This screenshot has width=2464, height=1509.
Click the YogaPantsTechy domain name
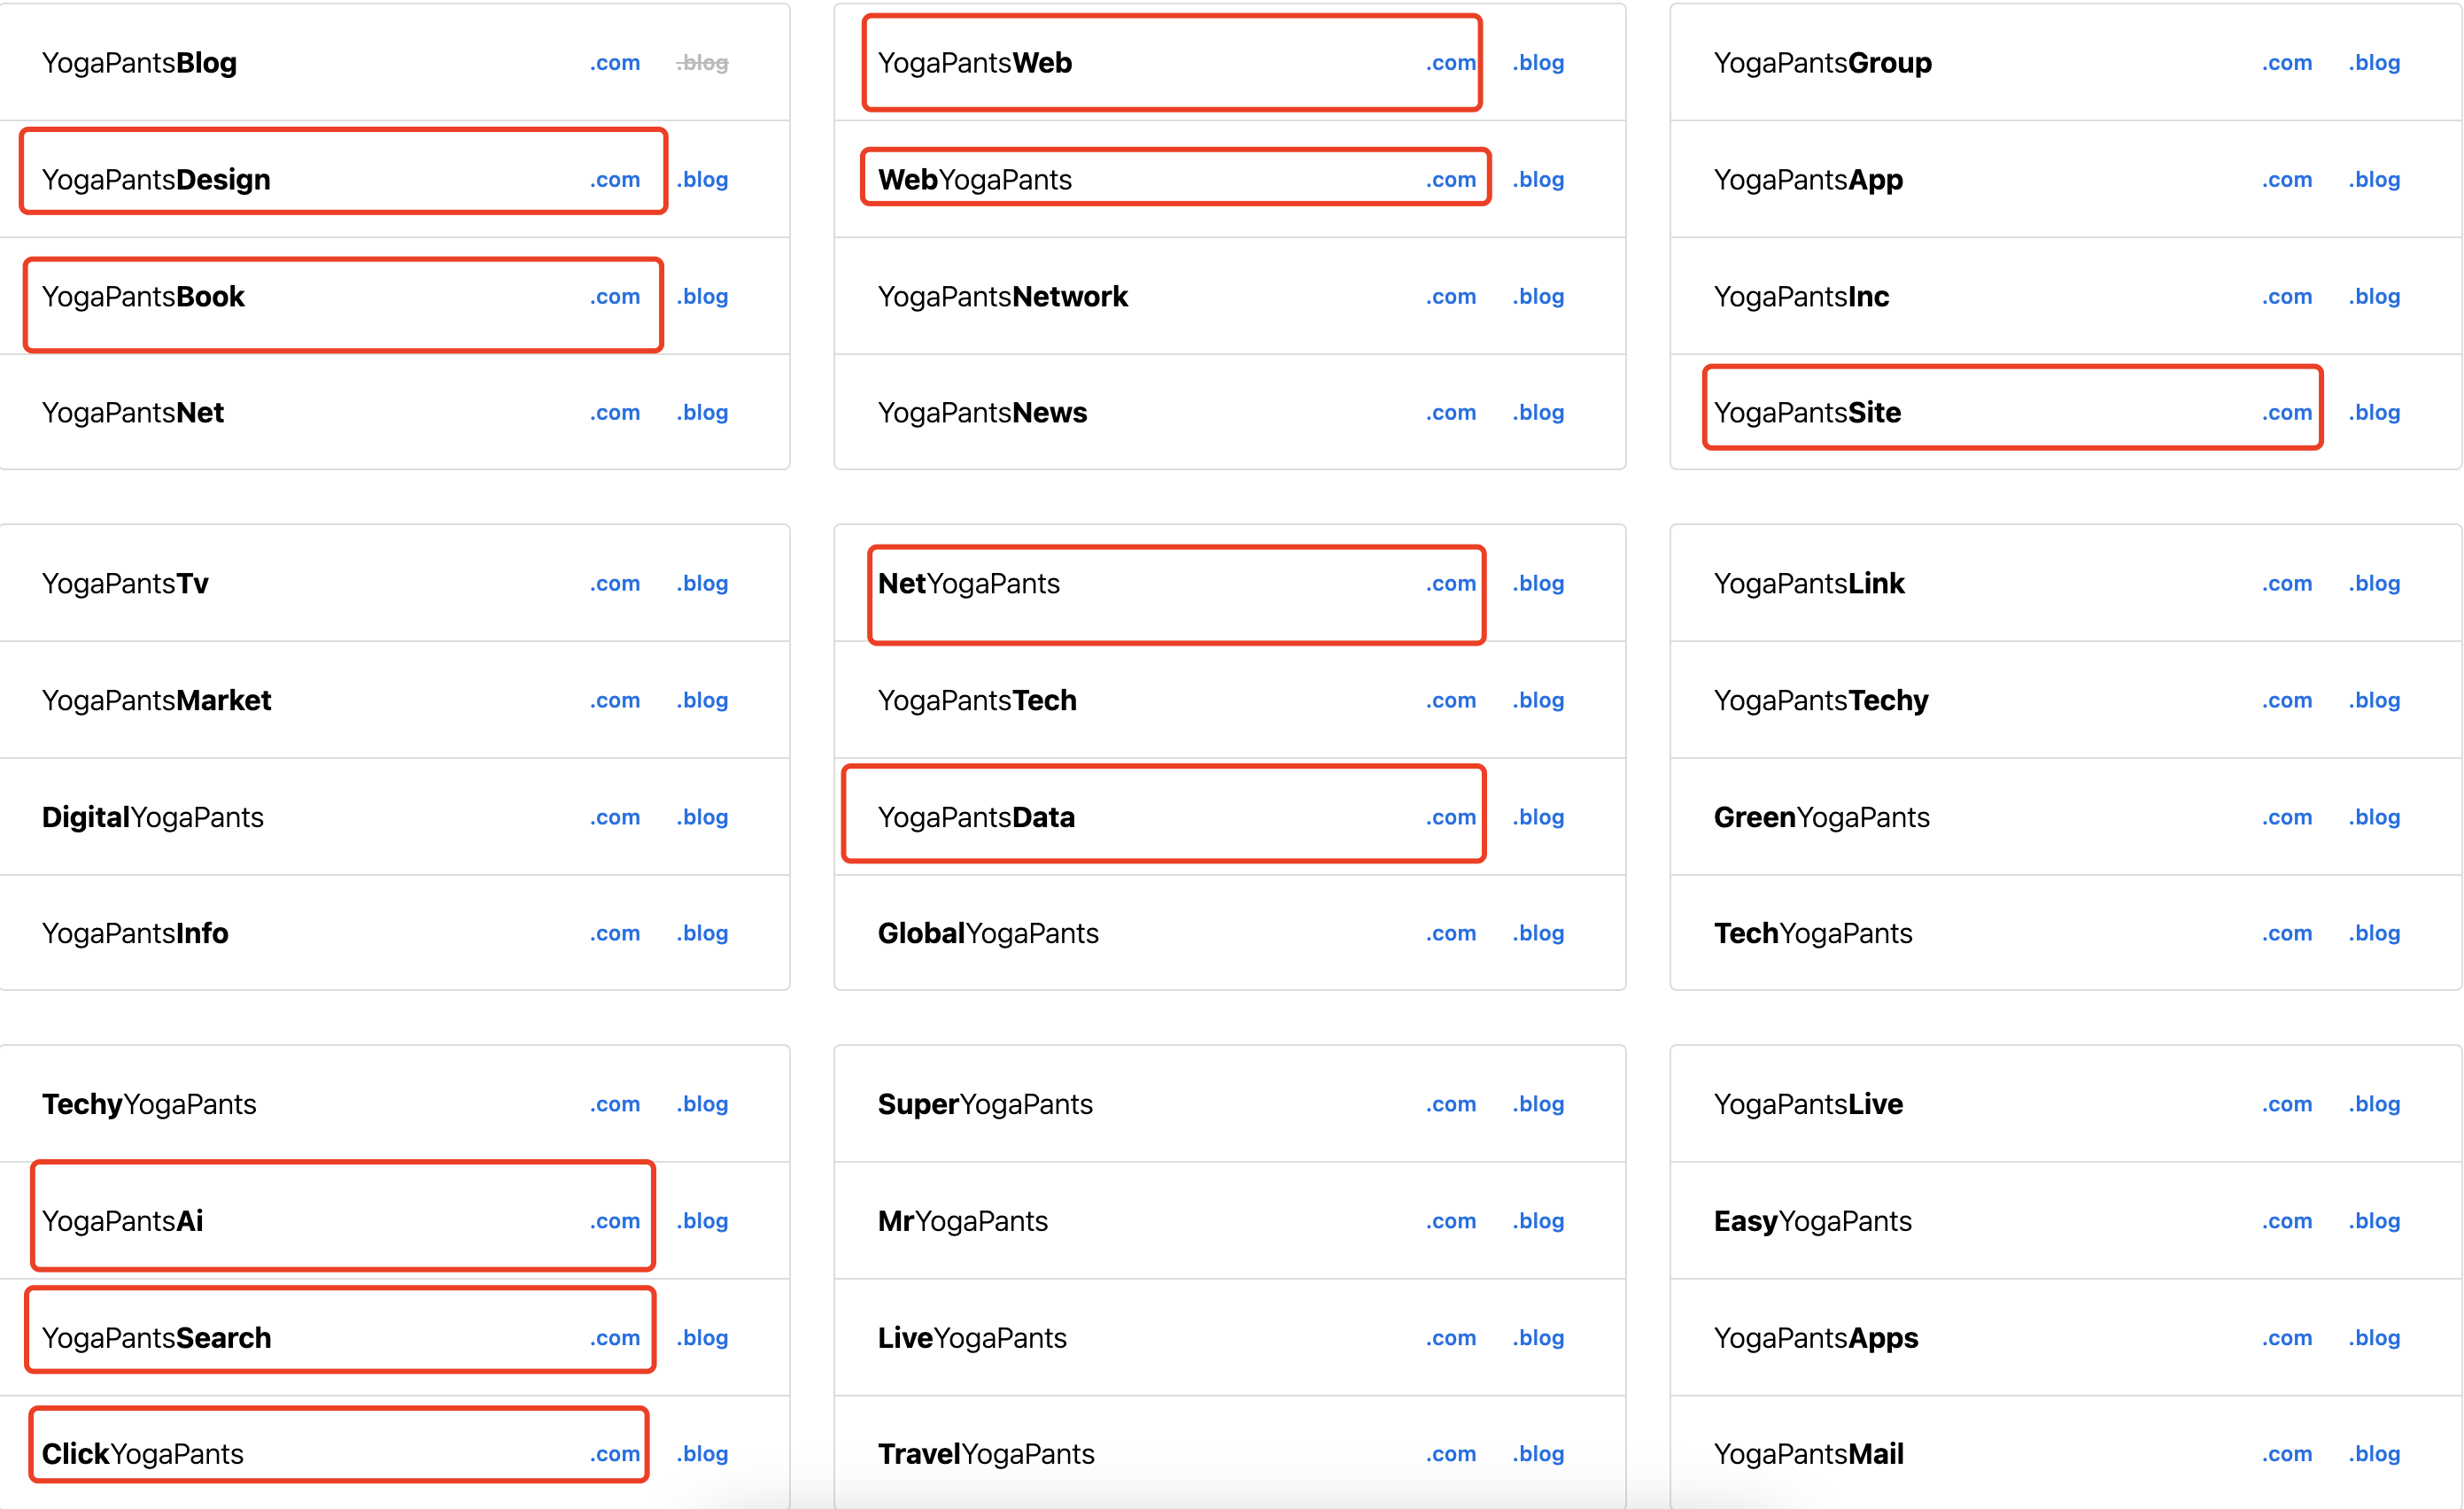click(x=1820, y=700)
